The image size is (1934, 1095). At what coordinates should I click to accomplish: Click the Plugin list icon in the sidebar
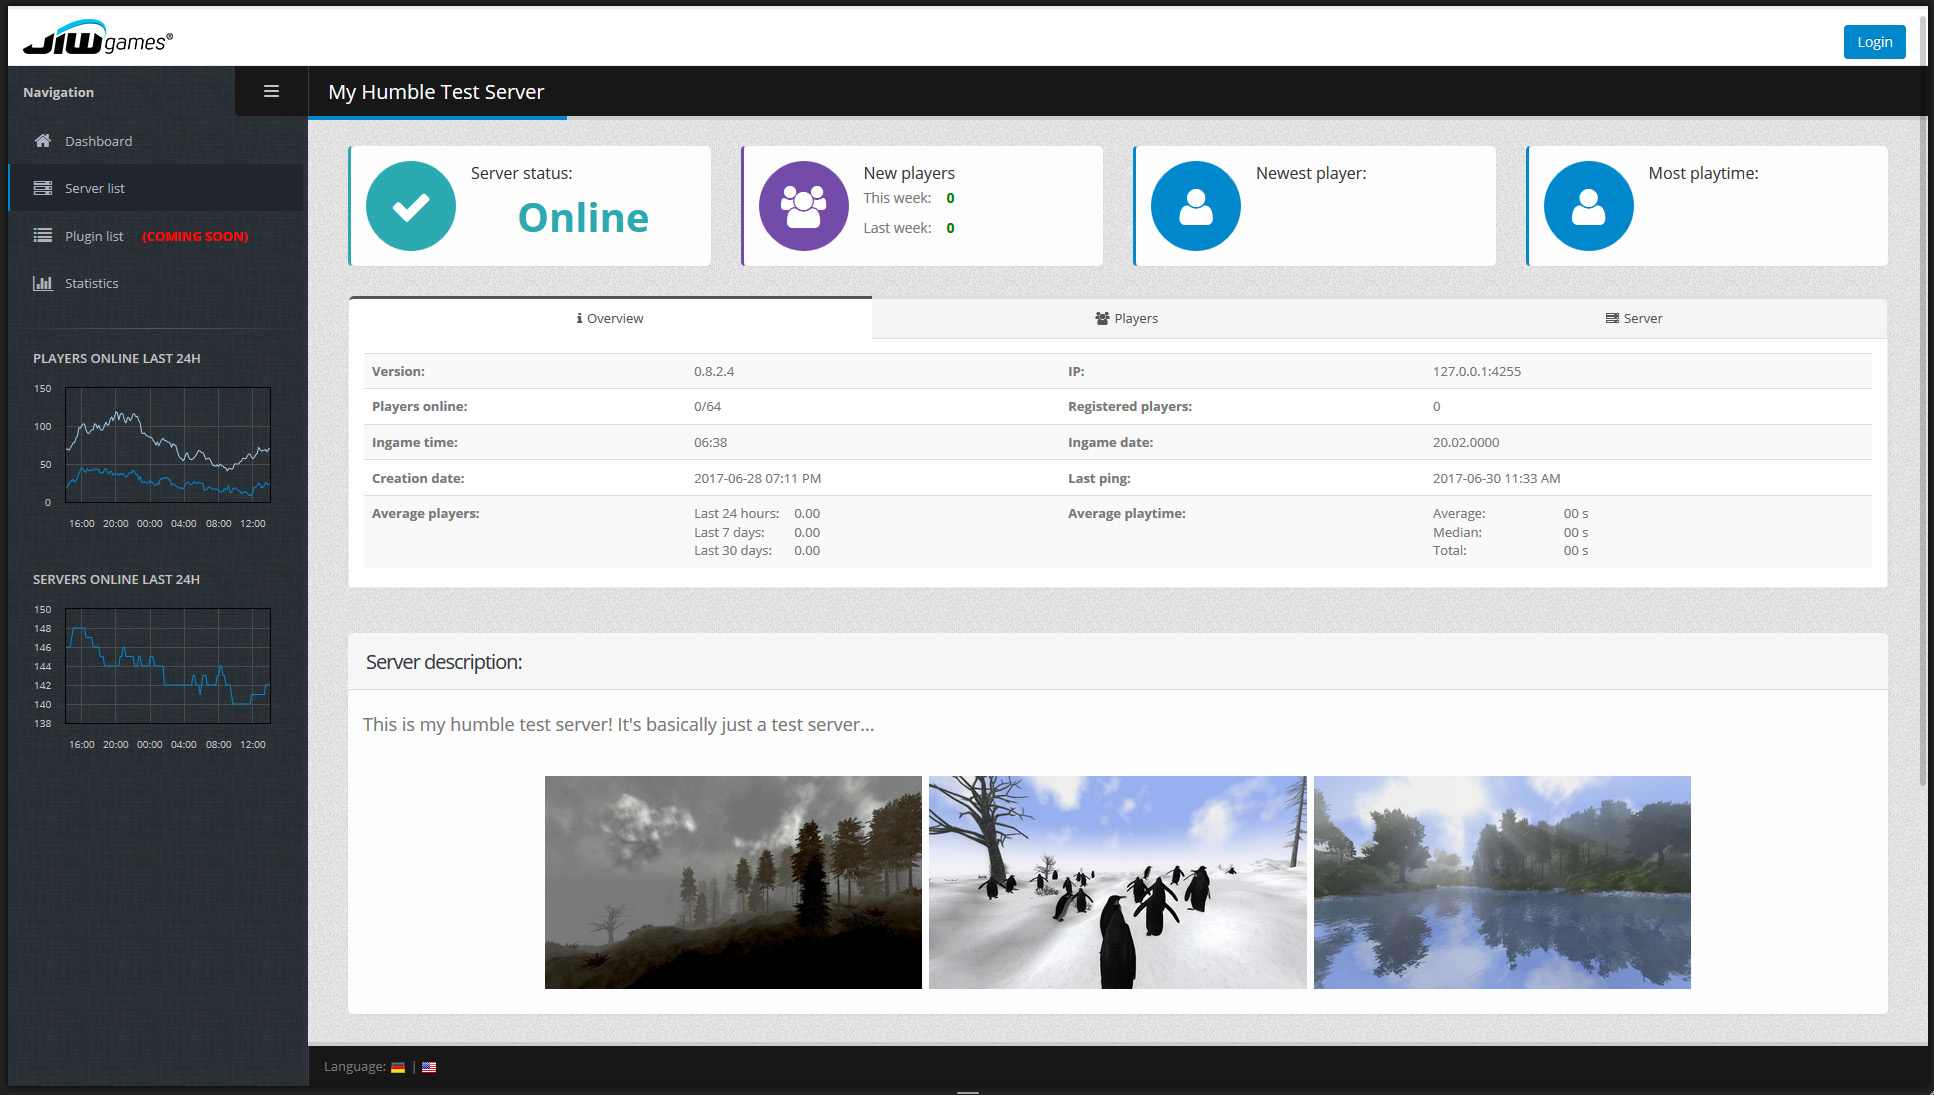point(42,236)
